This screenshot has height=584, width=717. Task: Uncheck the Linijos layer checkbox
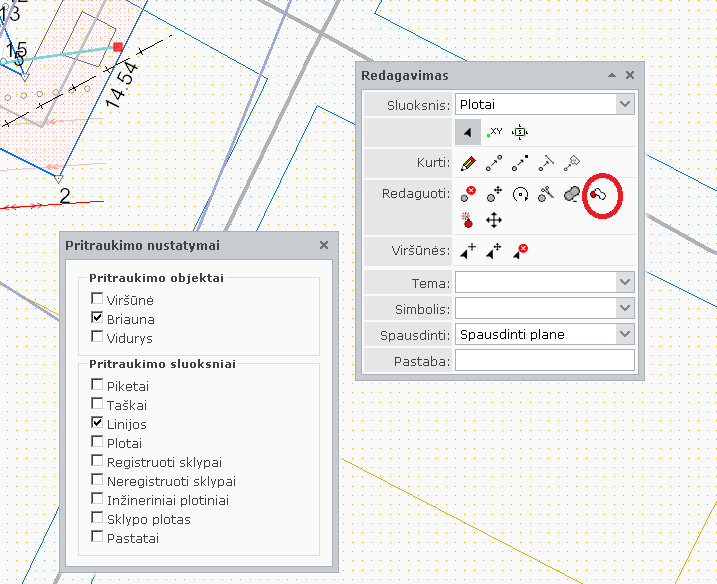pos(97,423)
